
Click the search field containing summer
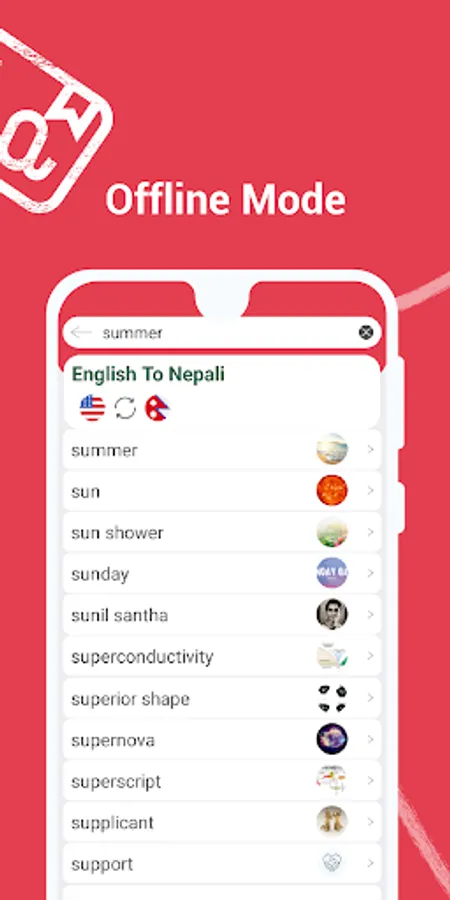coord(222,332)
